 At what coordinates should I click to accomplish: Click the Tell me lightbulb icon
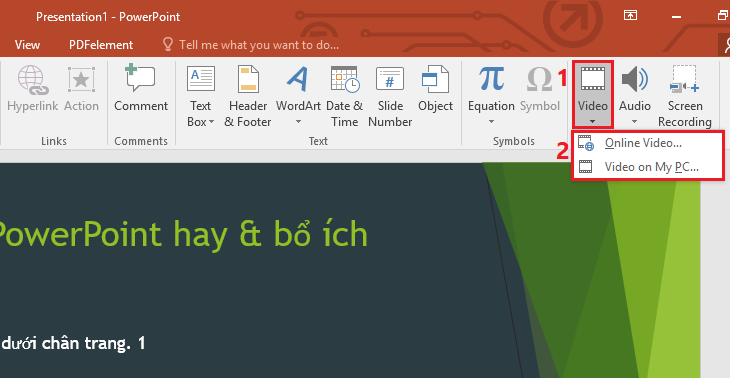tap(168, 44)
